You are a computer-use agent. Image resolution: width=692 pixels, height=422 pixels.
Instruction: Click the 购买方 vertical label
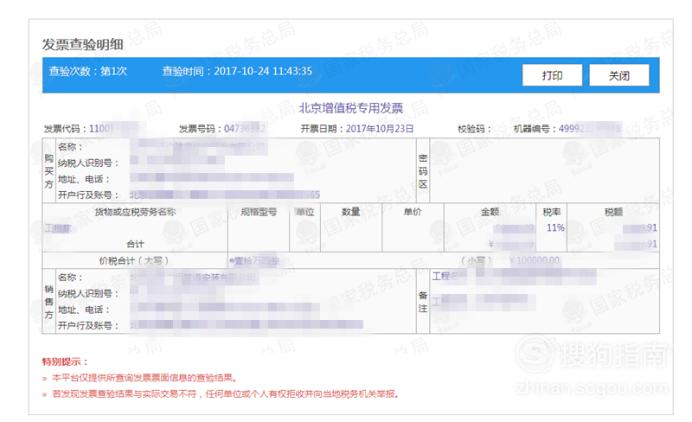[49, 171]
